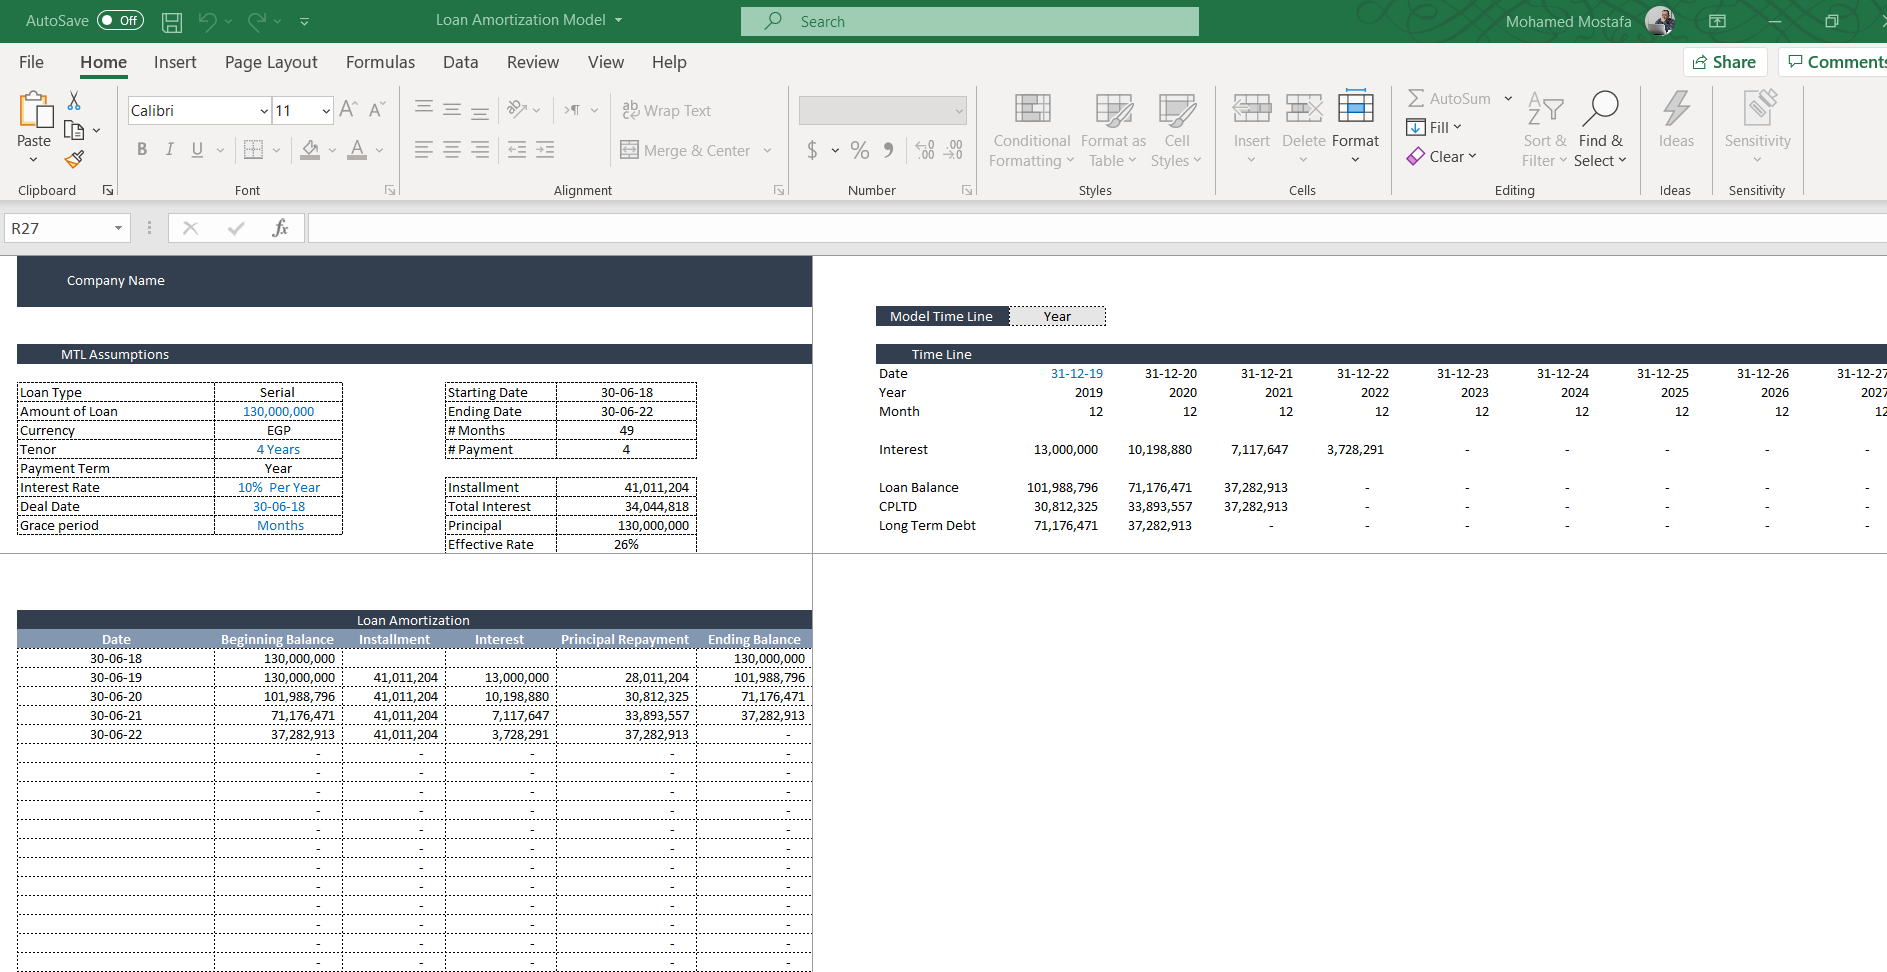Screen dimensions: 1887x972
Task: Toggle Middle Align vertical alignment
Action: [x=452, y=109]
